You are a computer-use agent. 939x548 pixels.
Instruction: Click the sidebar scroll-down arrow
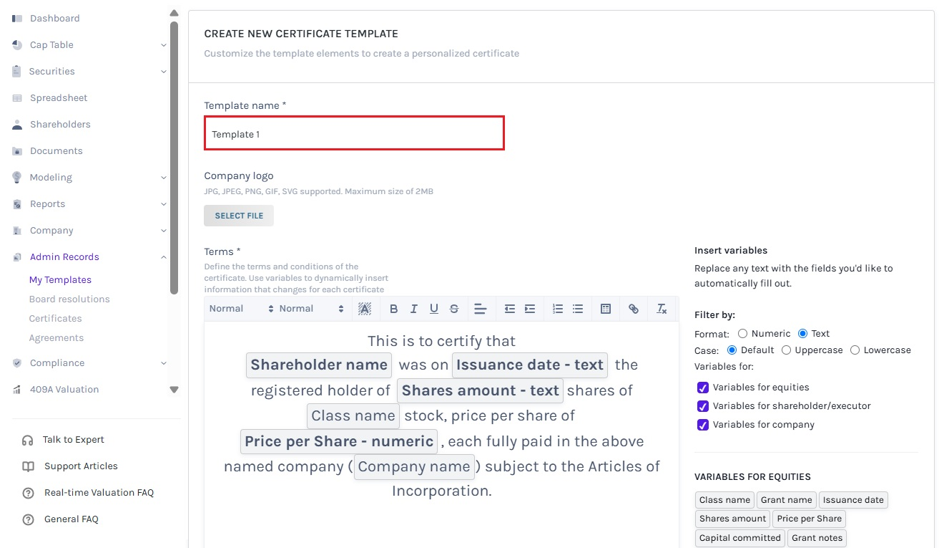174,390
